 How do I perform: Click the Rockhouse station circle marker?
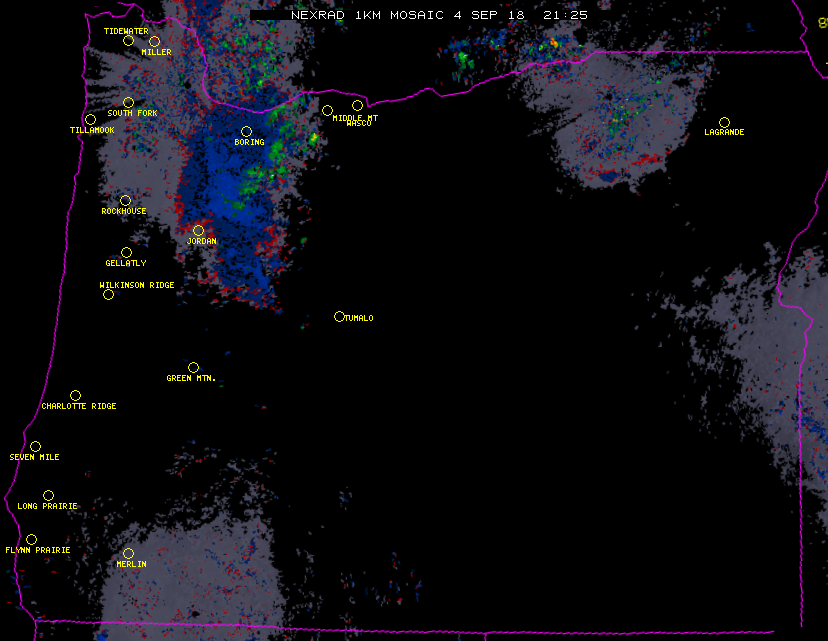click(125, 200)
